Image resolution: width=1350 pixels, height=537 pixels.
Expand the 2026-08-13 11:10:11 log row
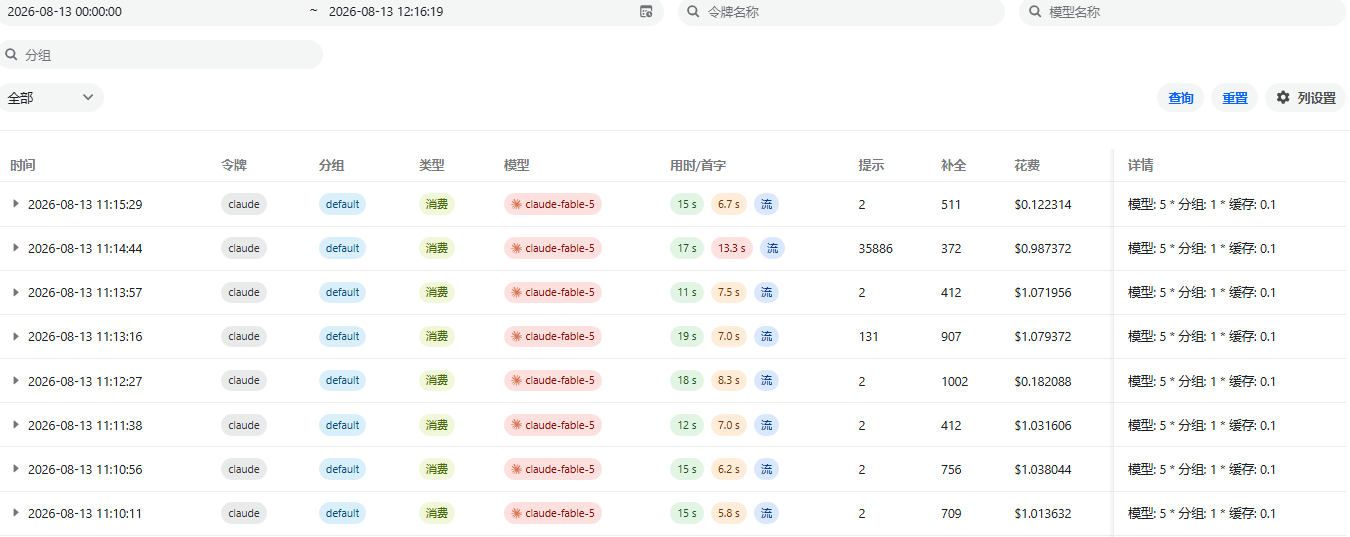pos(15,513)
